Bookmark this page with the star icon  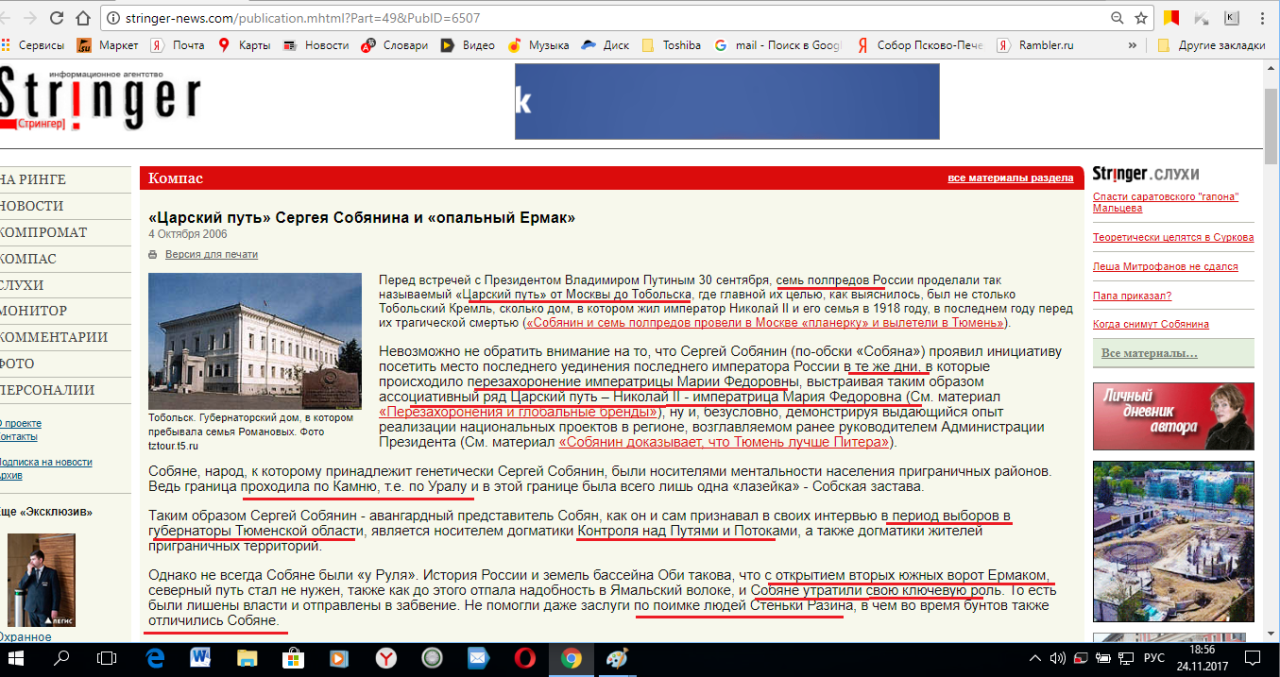[1141, 18]
